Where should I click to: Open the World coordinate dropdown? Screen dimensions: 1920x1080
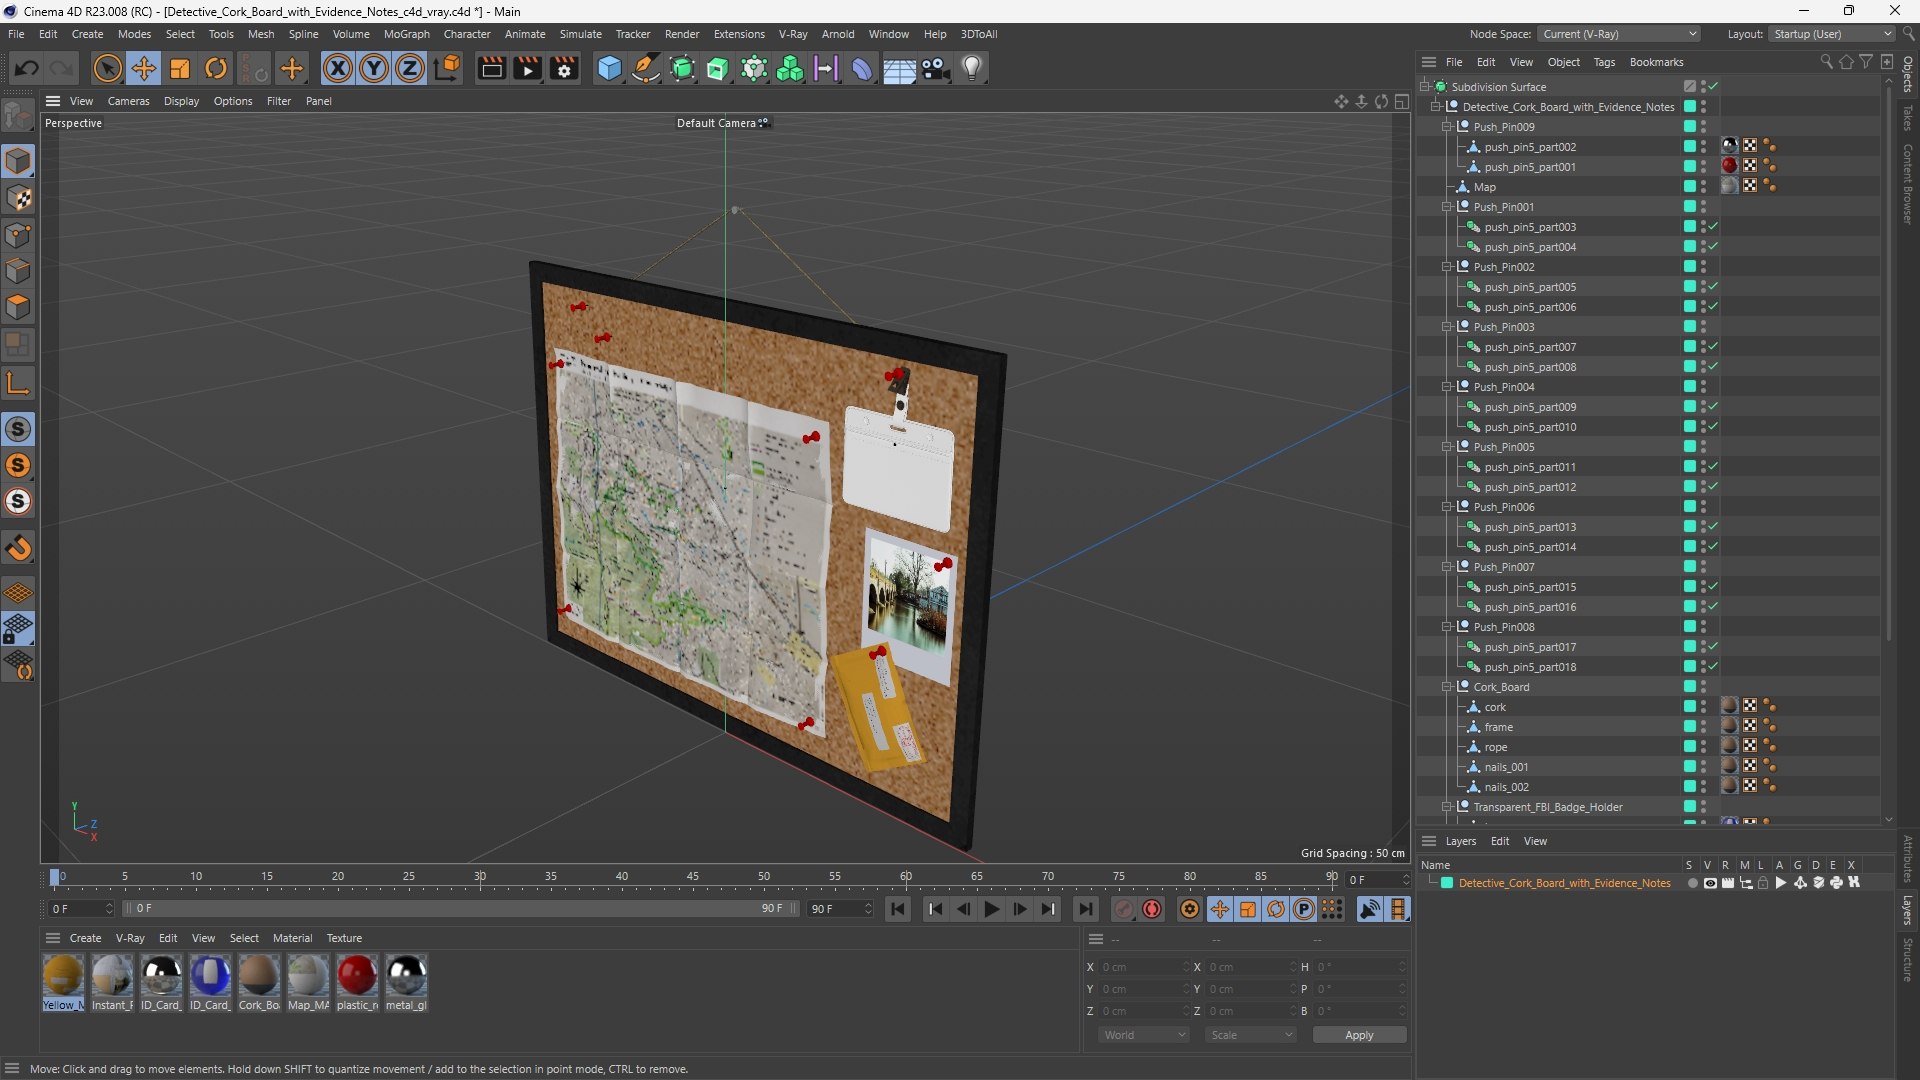coord(1144,1035)
